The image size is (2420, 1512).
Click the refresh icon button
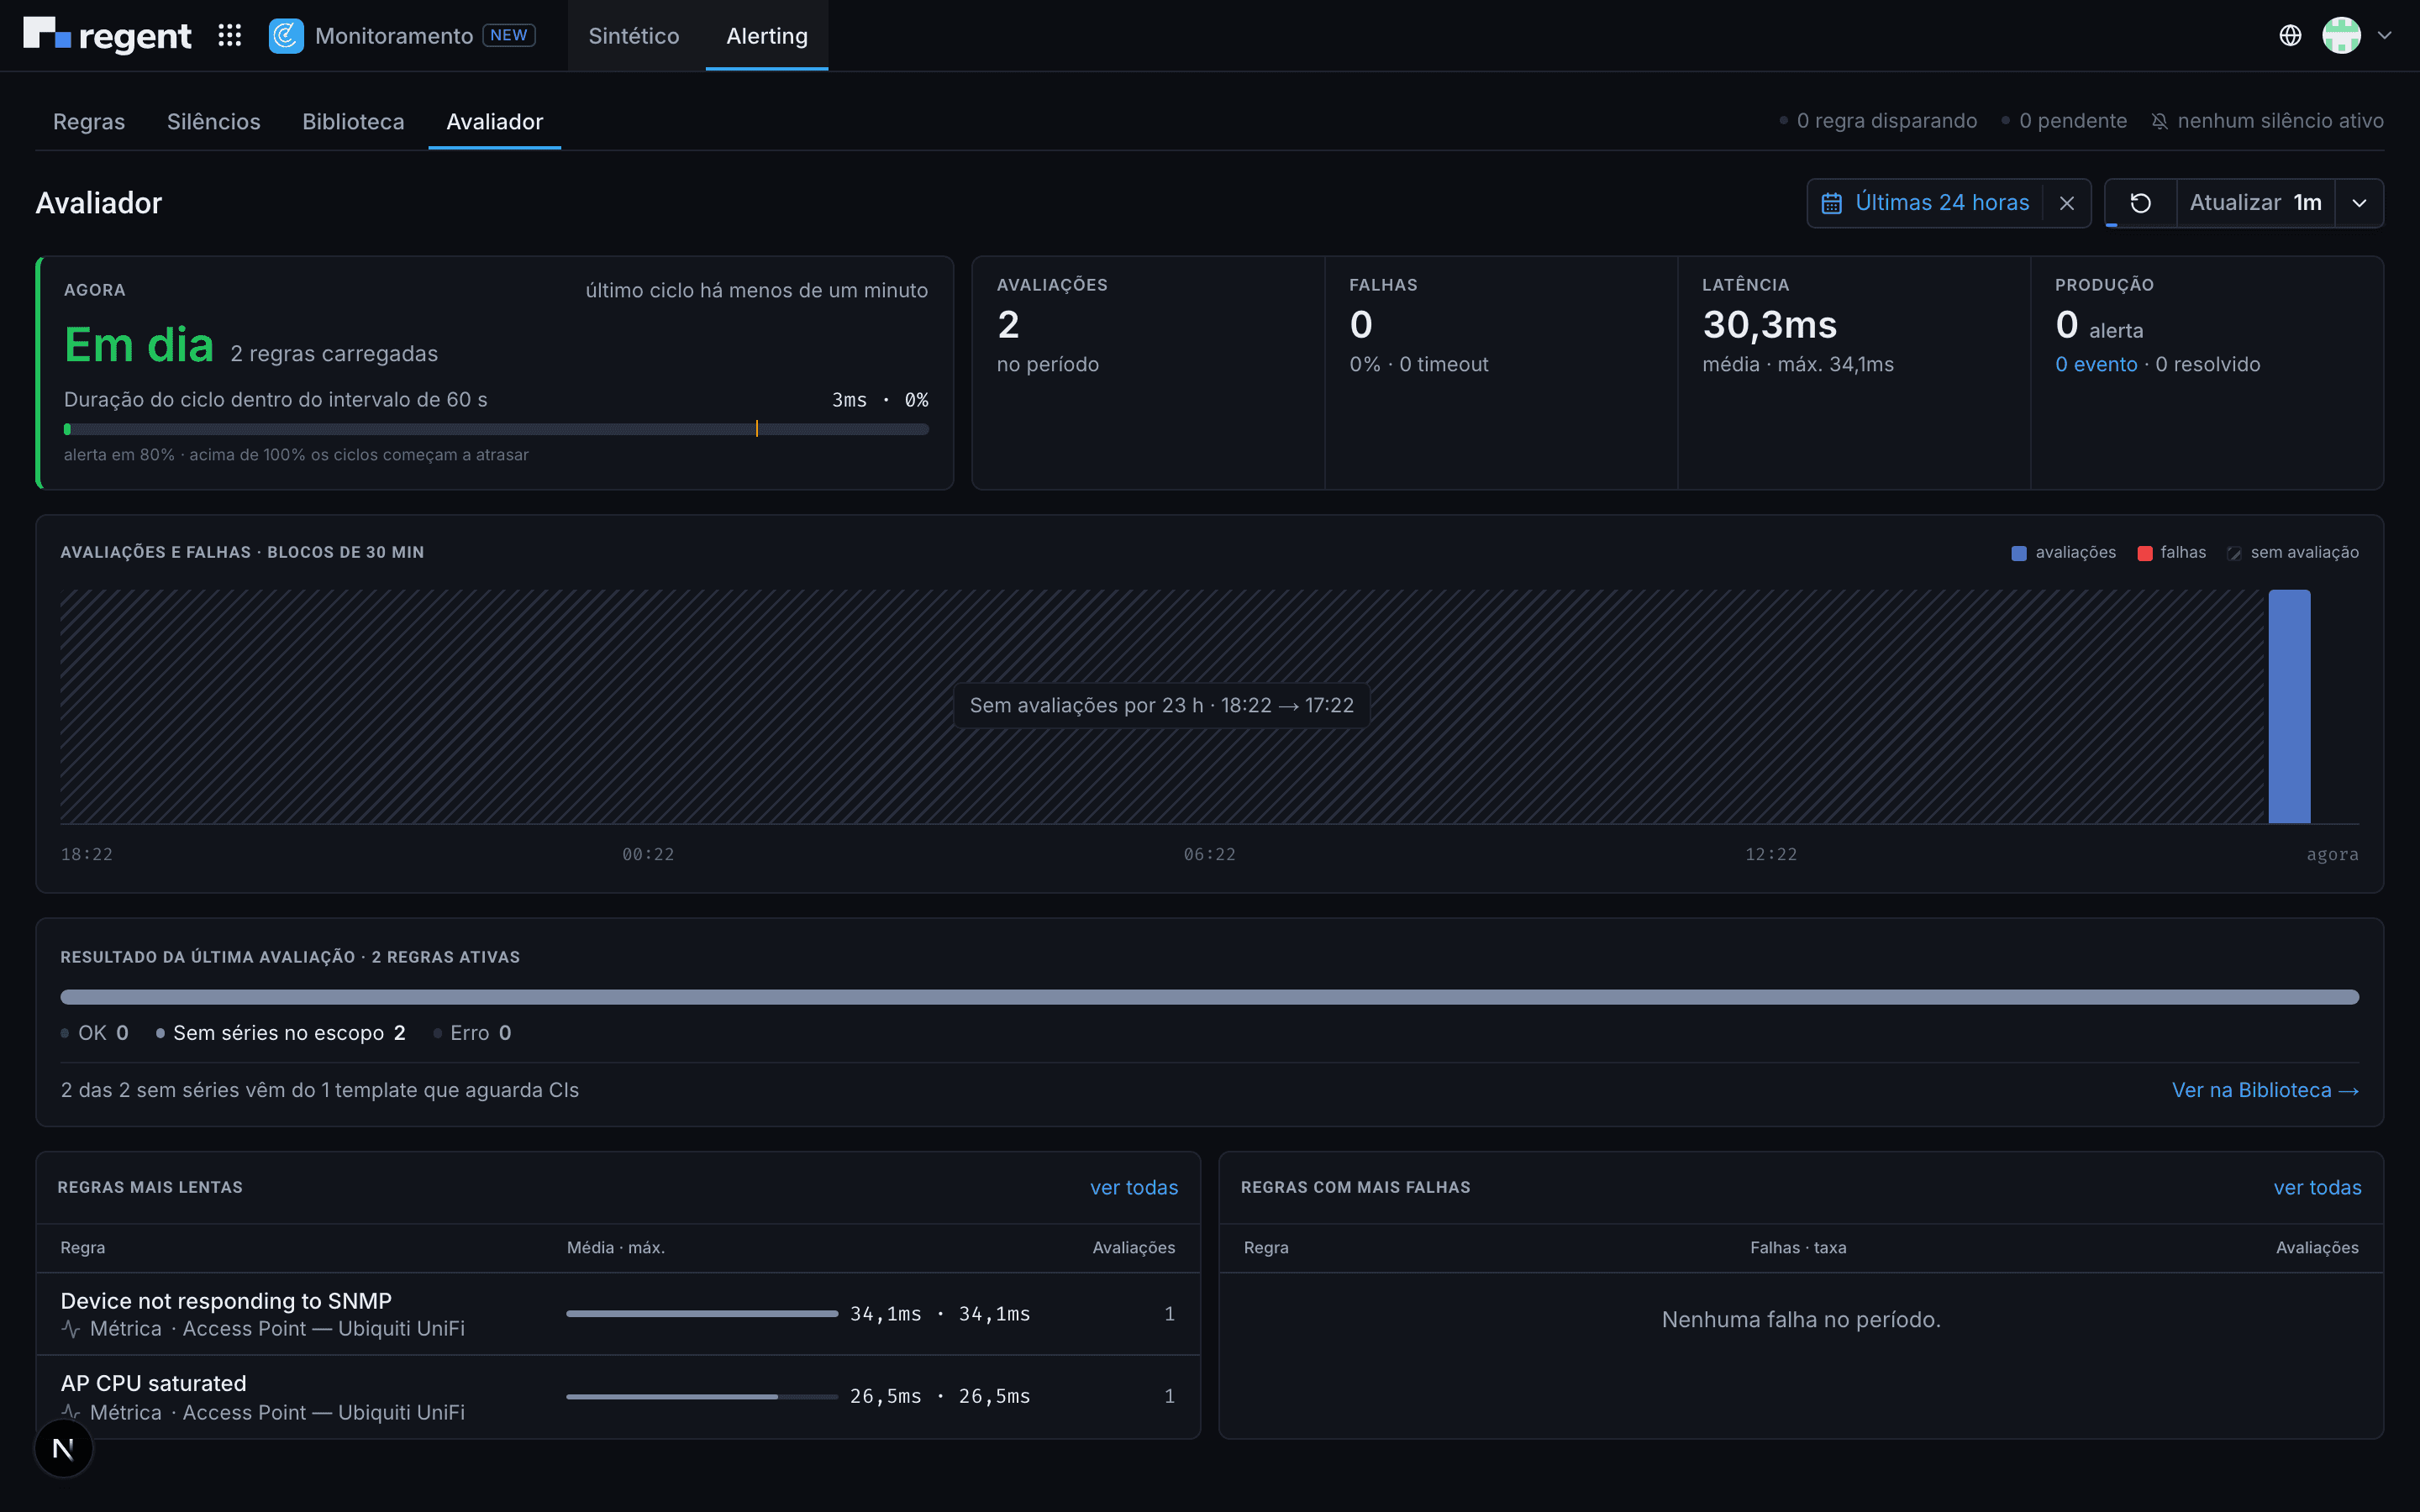click(x=2140, y=203)
